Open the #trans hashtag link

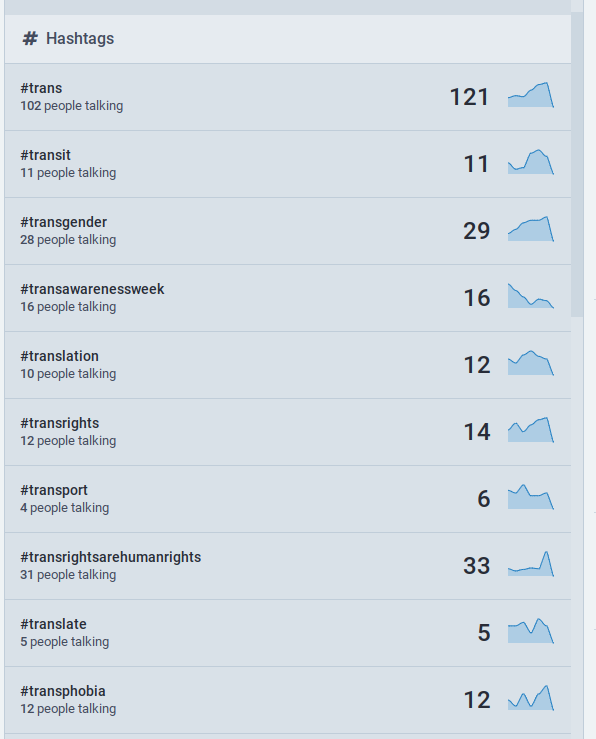pyautogui.click(x=41, y=88)
